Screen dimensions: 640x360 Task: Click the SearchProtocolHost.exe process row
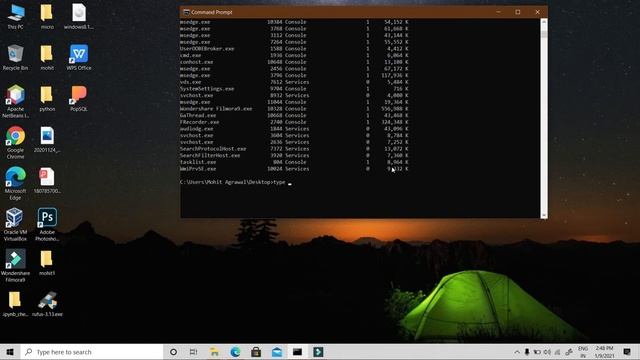pyautogui.click(x=294, y=149)
